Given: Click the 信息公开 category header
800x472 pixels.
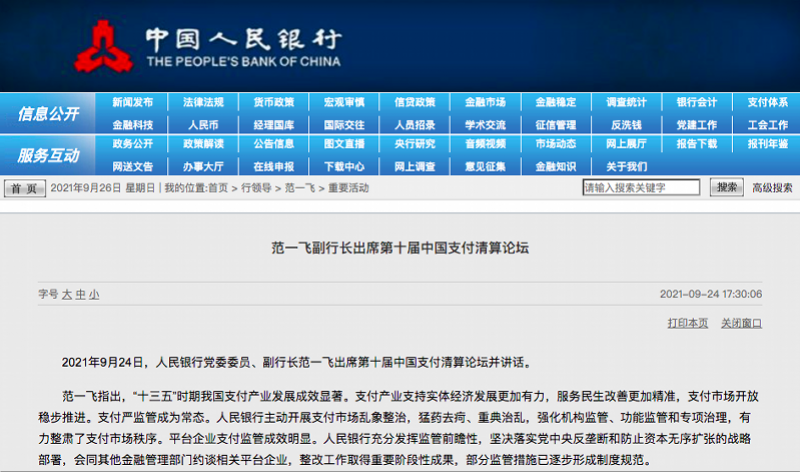Looking at the screenshot, I should coord(48,113).
